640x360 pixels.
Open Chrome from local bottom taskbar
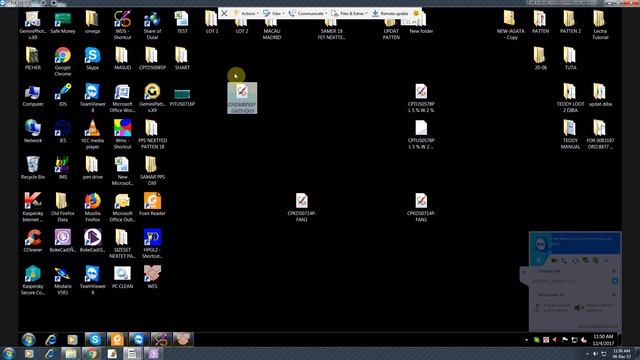pos(91,353)
